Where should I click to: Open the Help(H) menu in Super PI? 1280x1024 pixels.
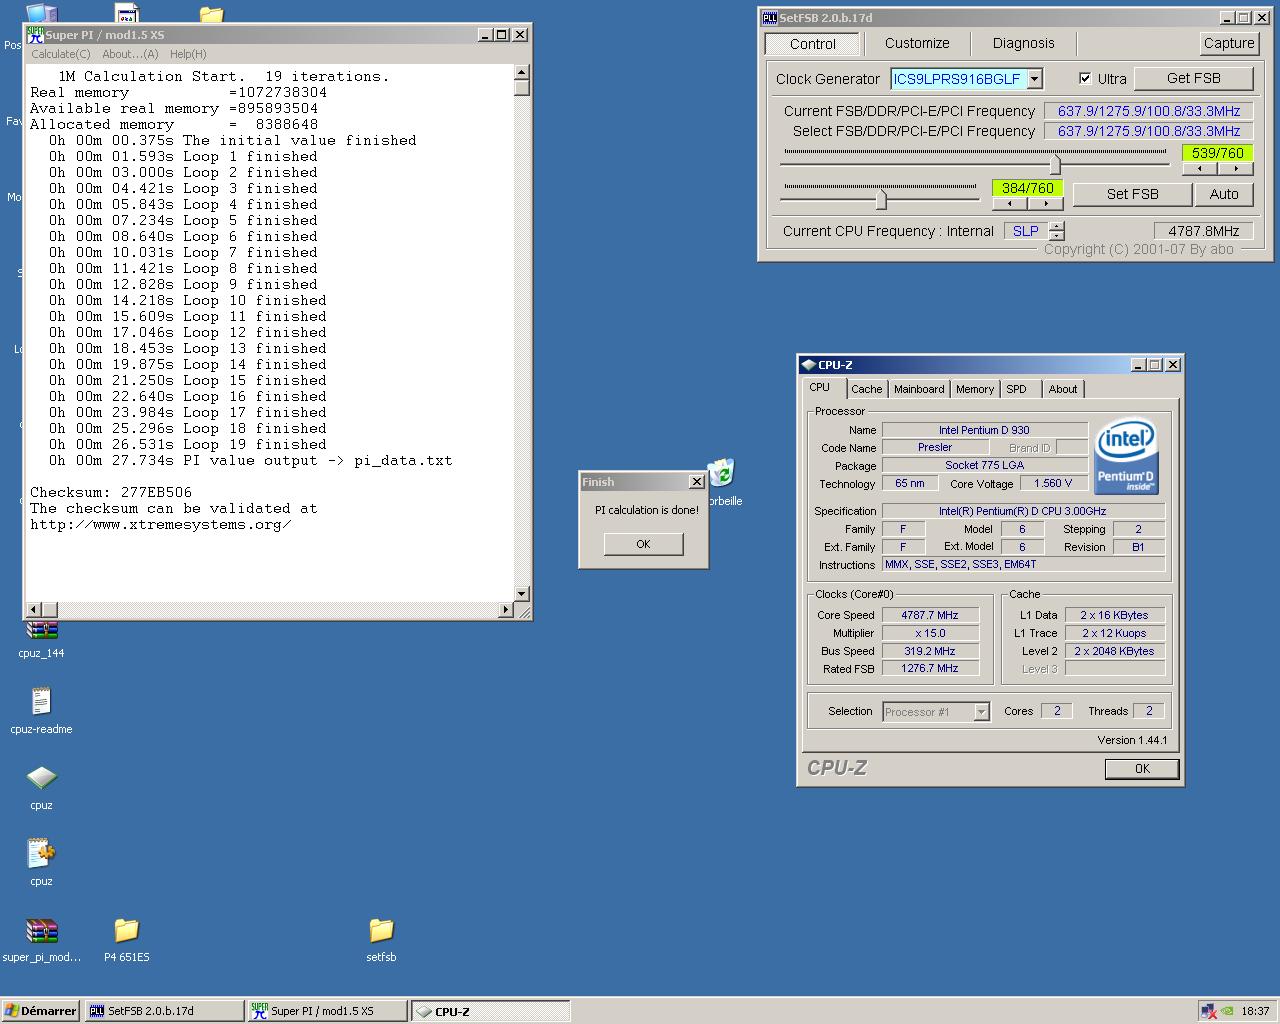coord(188,54)
